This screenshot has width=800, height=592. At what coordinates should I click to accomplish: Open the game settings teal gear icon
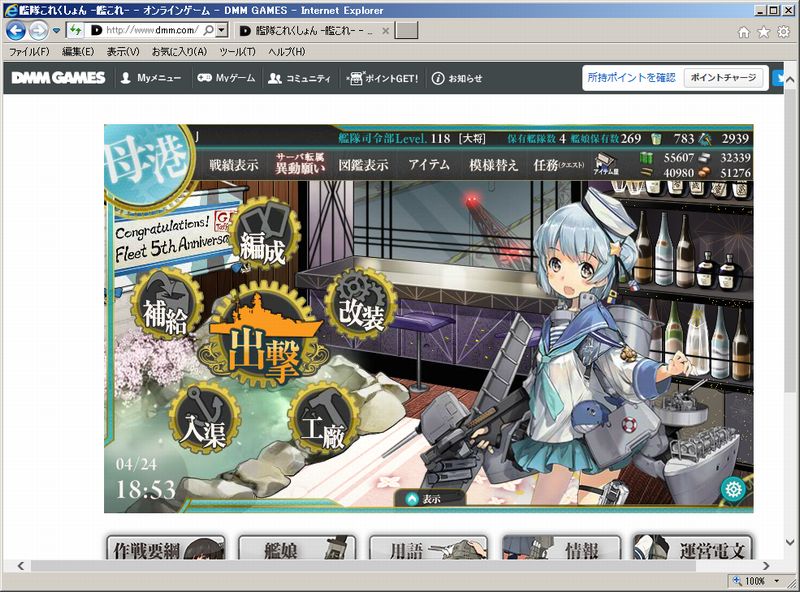733,489
